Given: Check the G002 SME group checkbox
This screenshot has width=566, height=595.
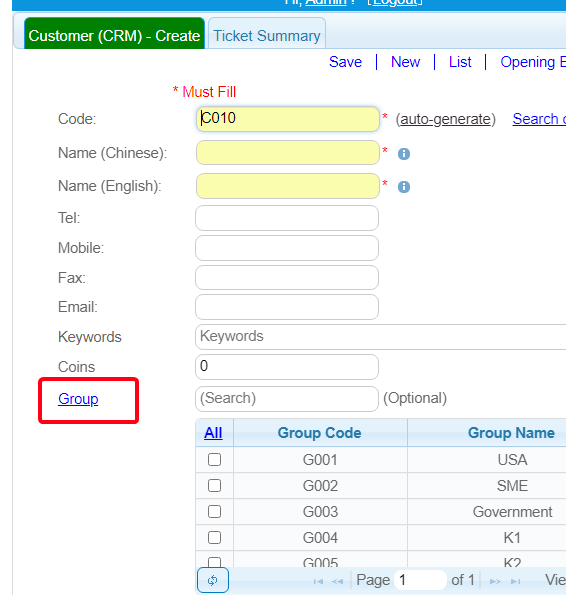Looking at the screenshot, I should pyautogui.click(x=214, y=485).
